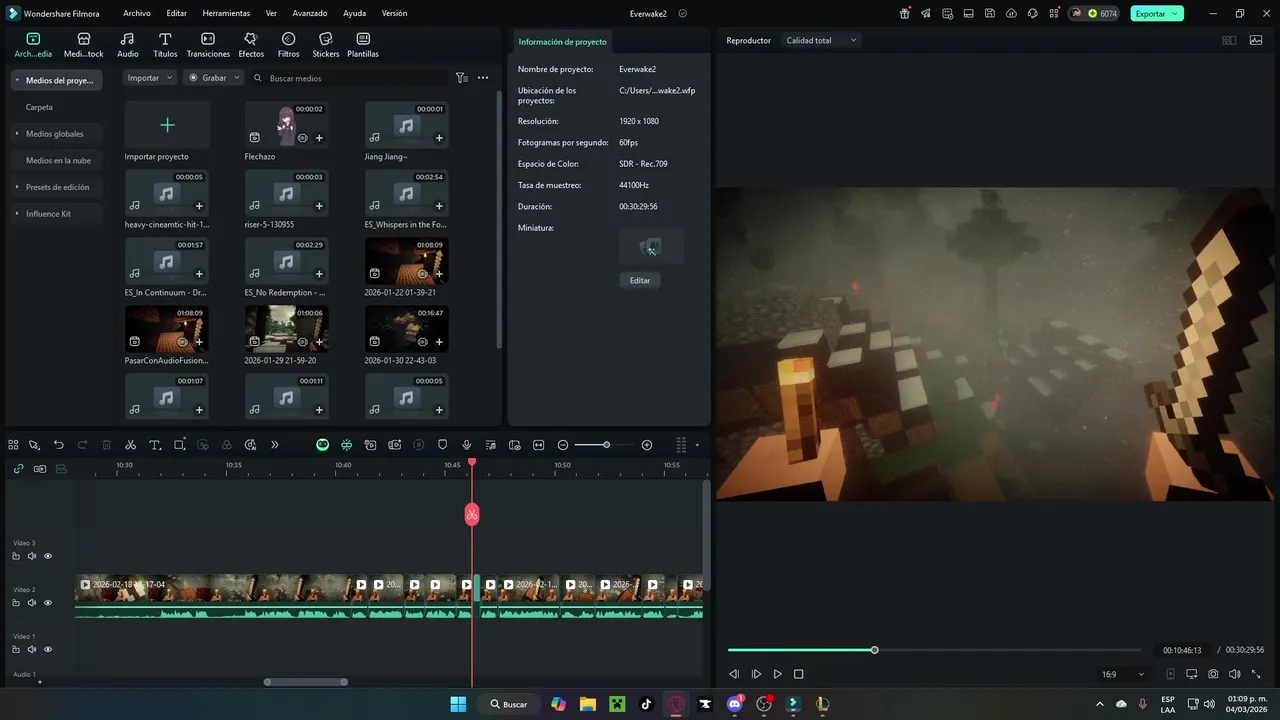The width and height of the screenshot is (1280, 720).
Task: Hide Video 2 track with eye icon
Action: pyautogui.click(x=48, y=603)
